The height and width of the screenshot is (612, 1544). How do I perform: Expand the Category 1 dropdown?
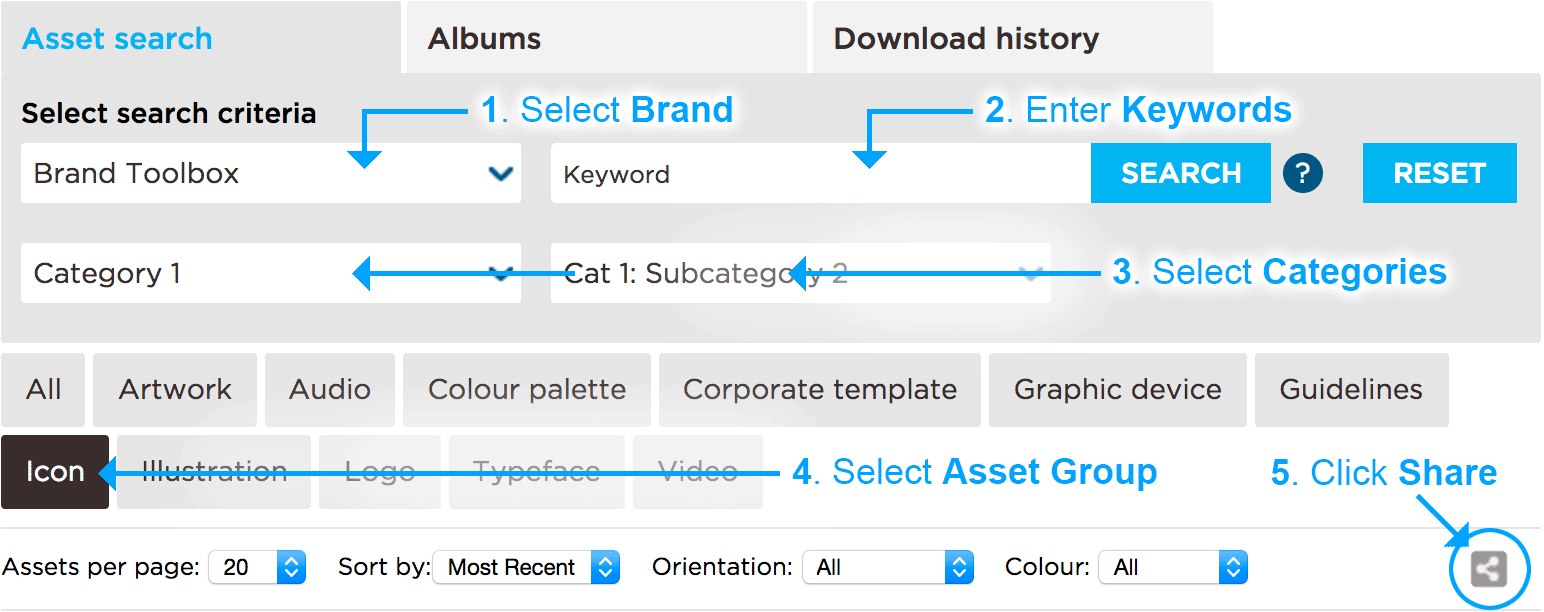coord(270,273)
